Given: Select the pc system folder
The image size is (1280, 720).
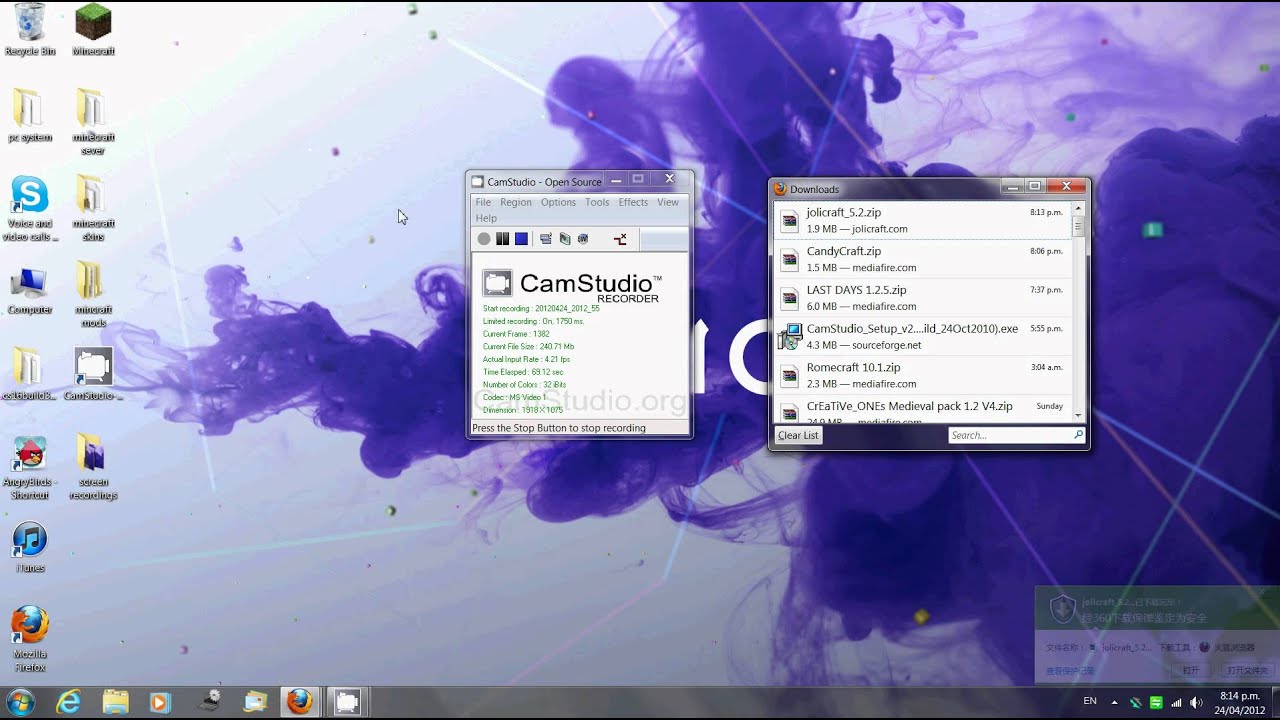Looking at the screenshot, I should tap(30, 116).
